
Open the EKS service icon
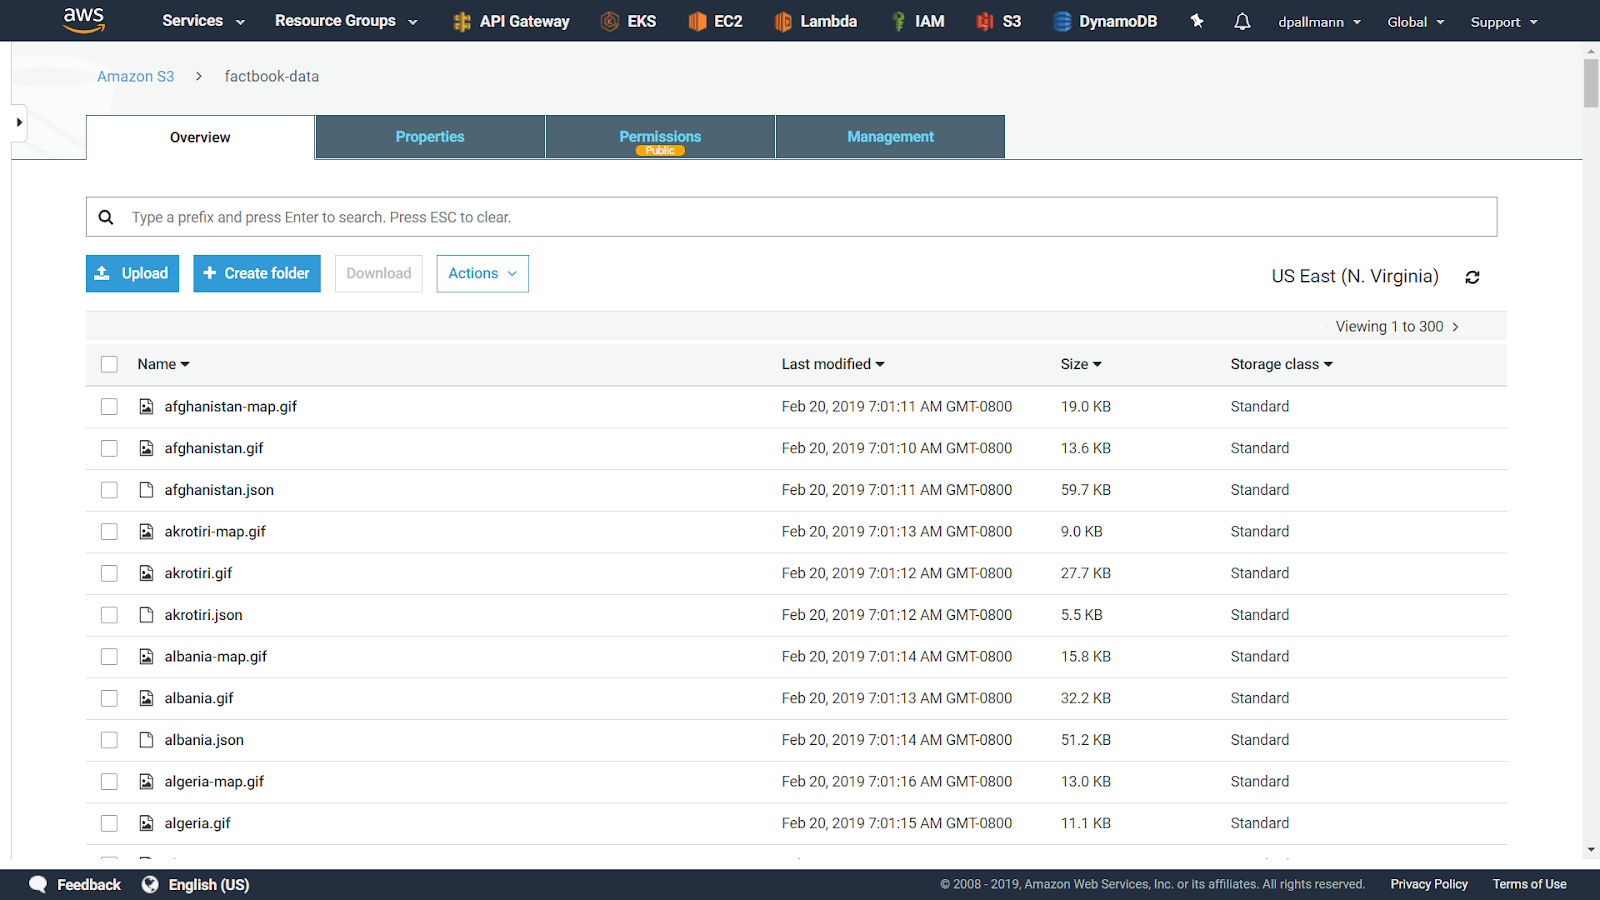coord(628,20)
